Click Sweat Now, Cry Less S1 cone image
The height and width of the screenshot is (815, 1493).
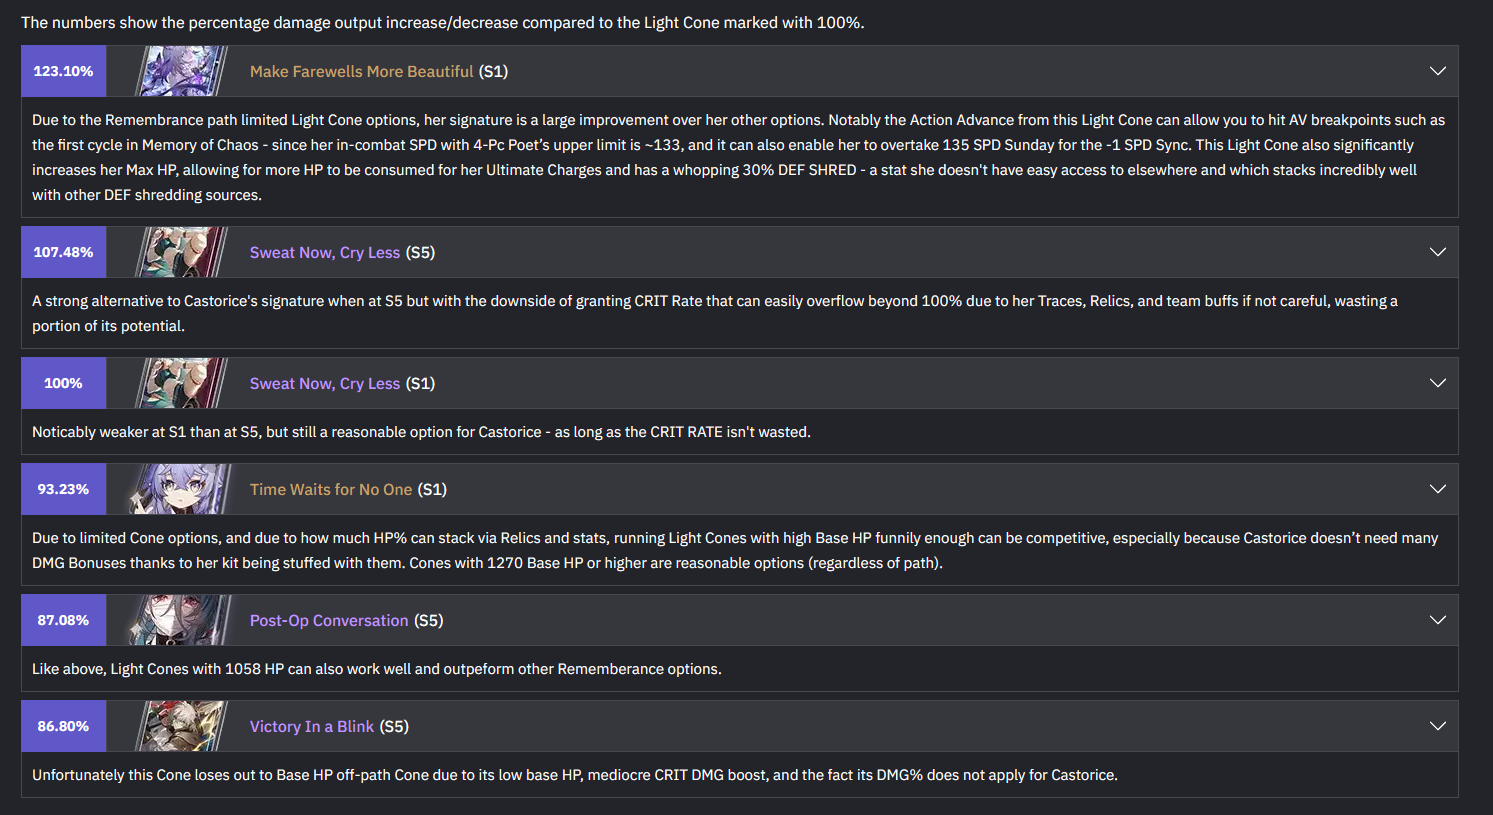coord(181,383)
